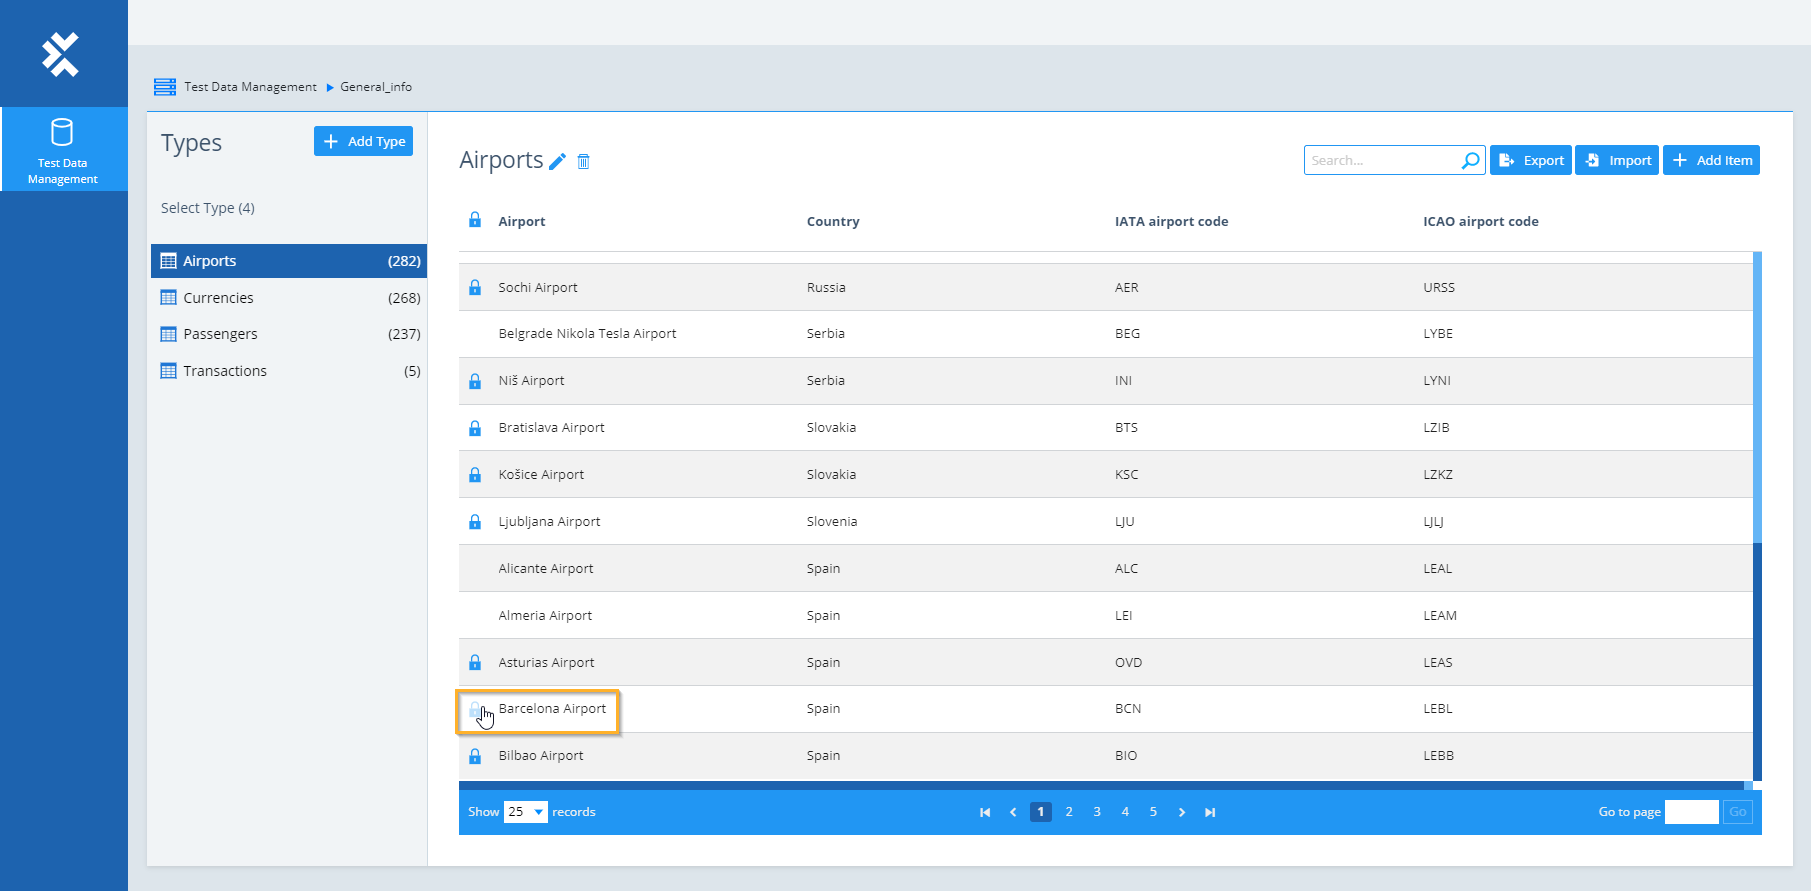The width and height of the screenshot is (1811, 891).
Task: Toggle lock on Bratislava Airport row
Action: click(475, 428)
